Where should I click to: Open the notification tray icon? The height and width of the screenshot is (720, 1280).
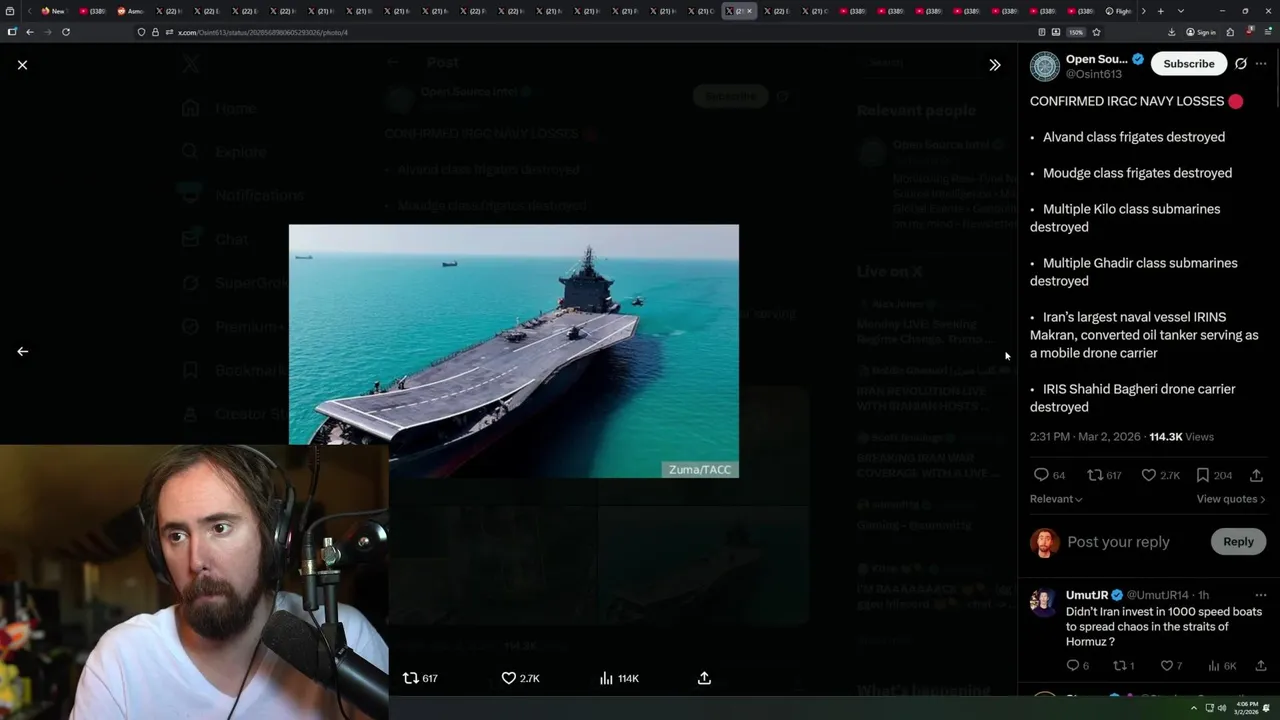tap(1267, 708)
